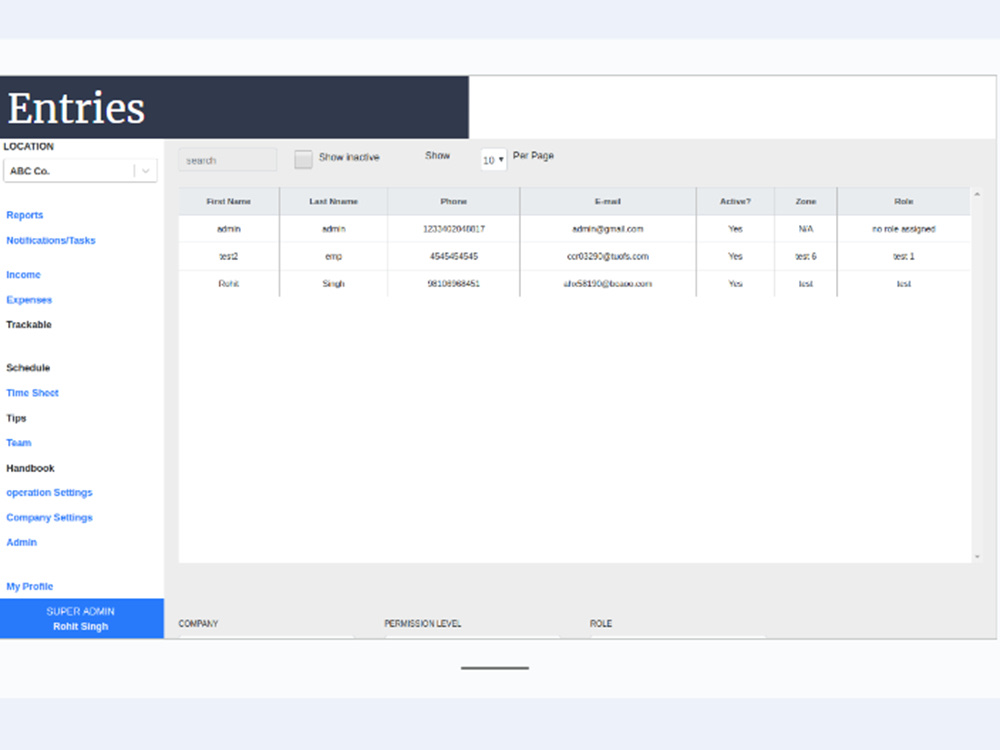
Task: Open the Reports page
Action: [25, 215]
